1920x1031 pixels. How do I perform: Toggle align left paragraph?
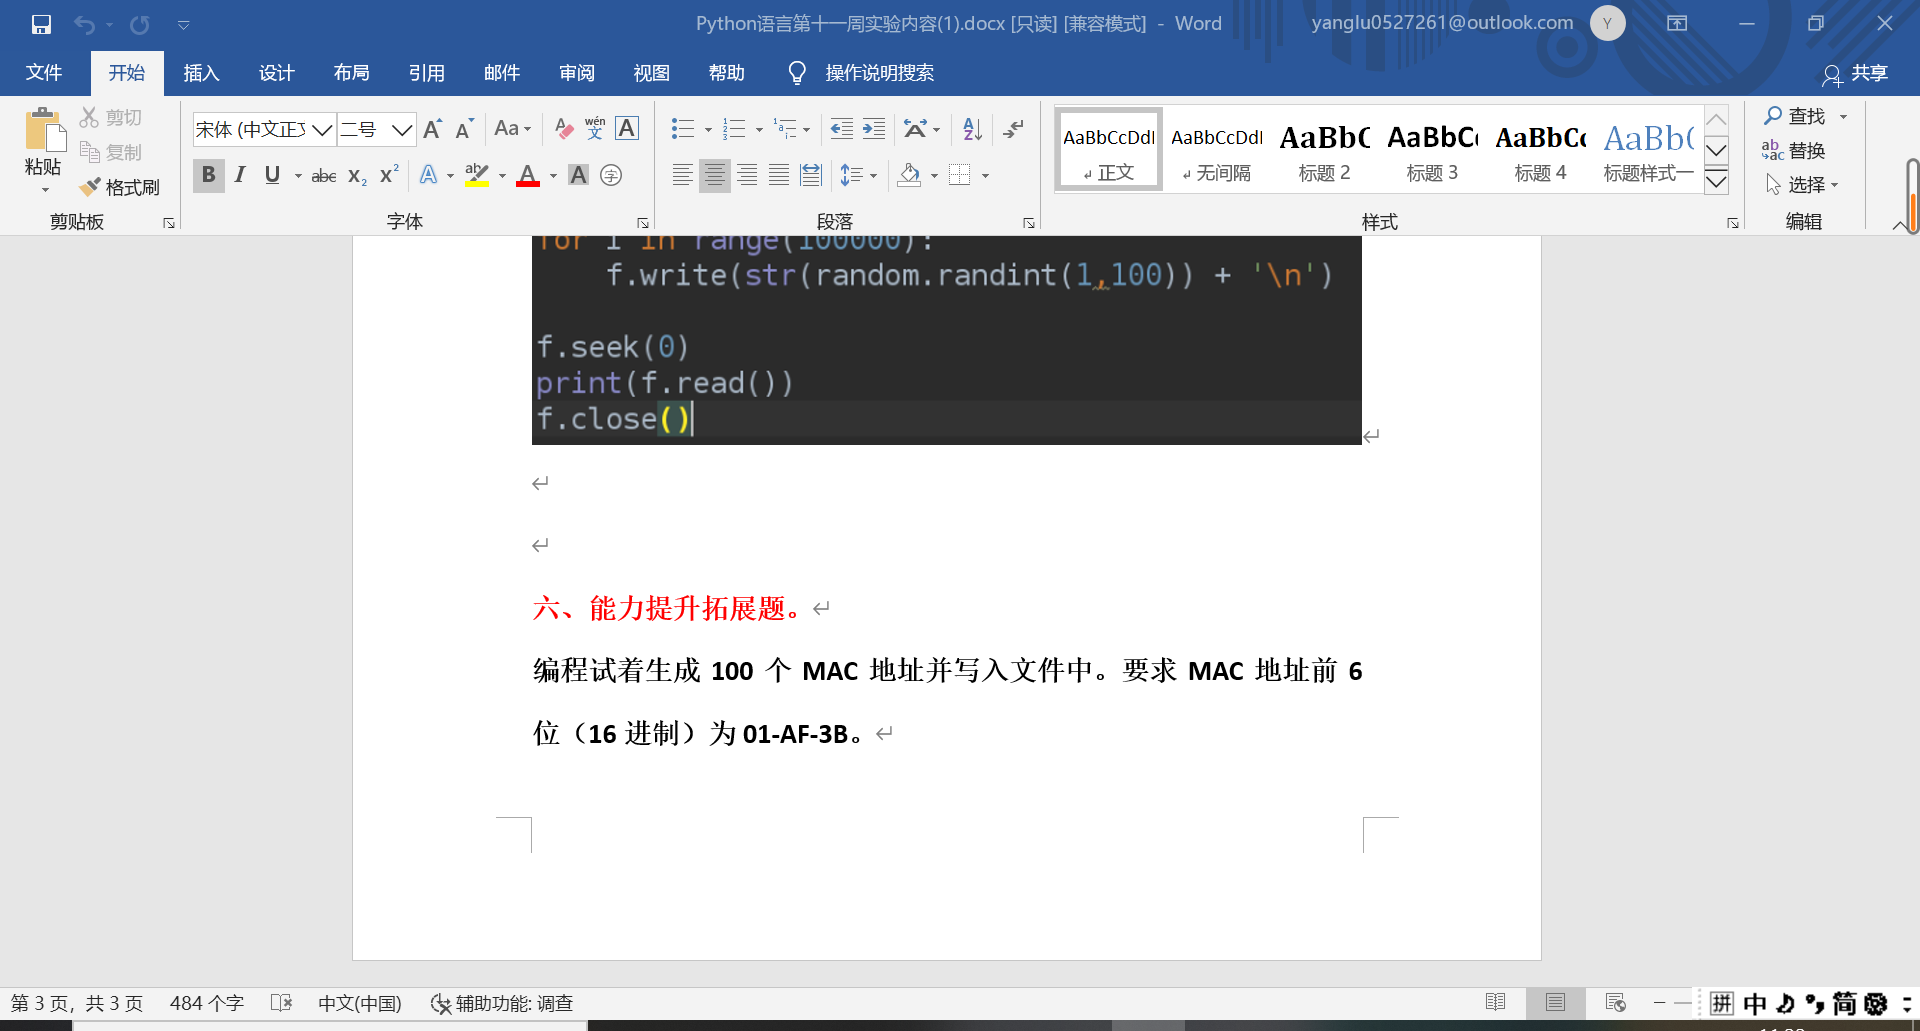[682, 176]
